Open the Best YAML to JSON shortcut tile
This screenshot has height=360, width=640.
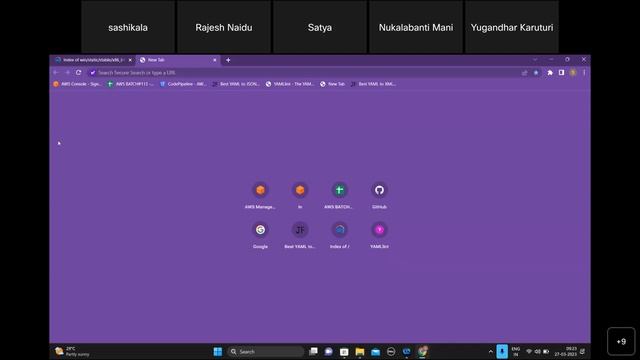300,235
